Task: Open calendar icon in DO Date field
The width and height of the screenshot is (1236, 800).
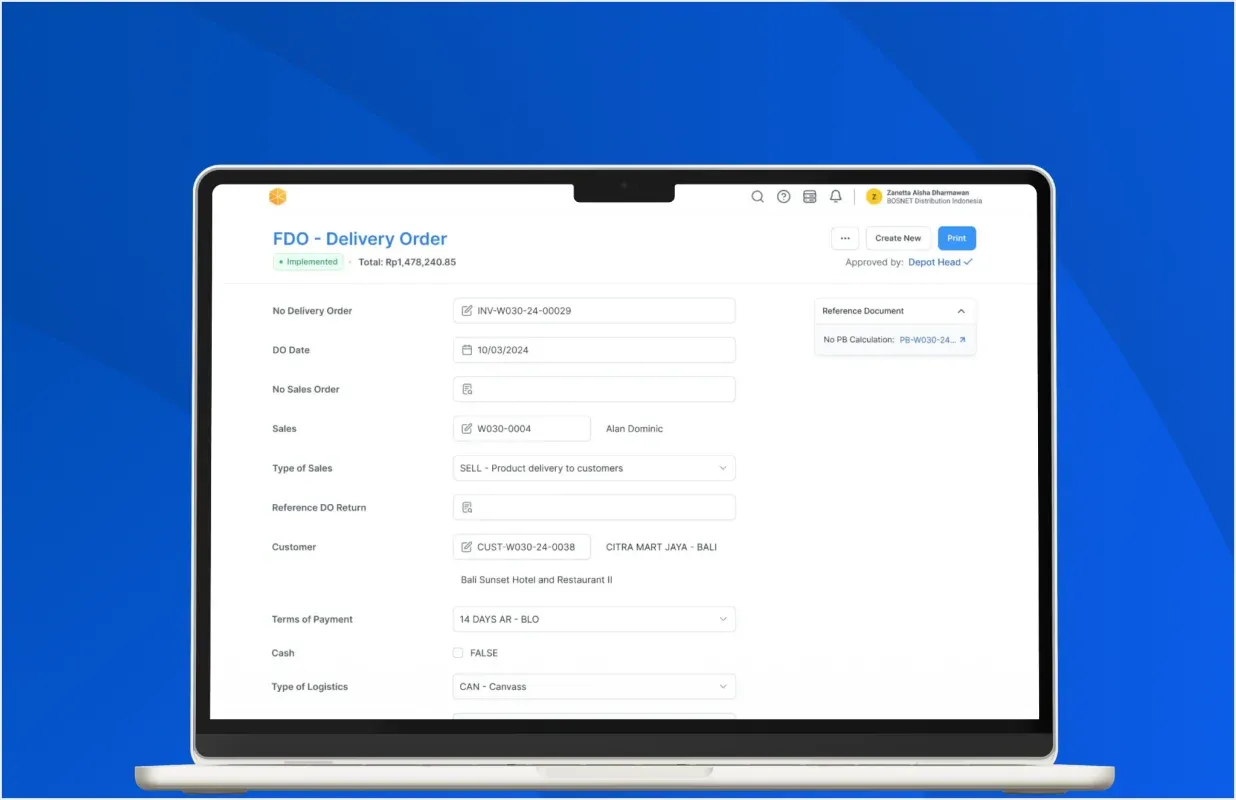Action: [467, 350]
